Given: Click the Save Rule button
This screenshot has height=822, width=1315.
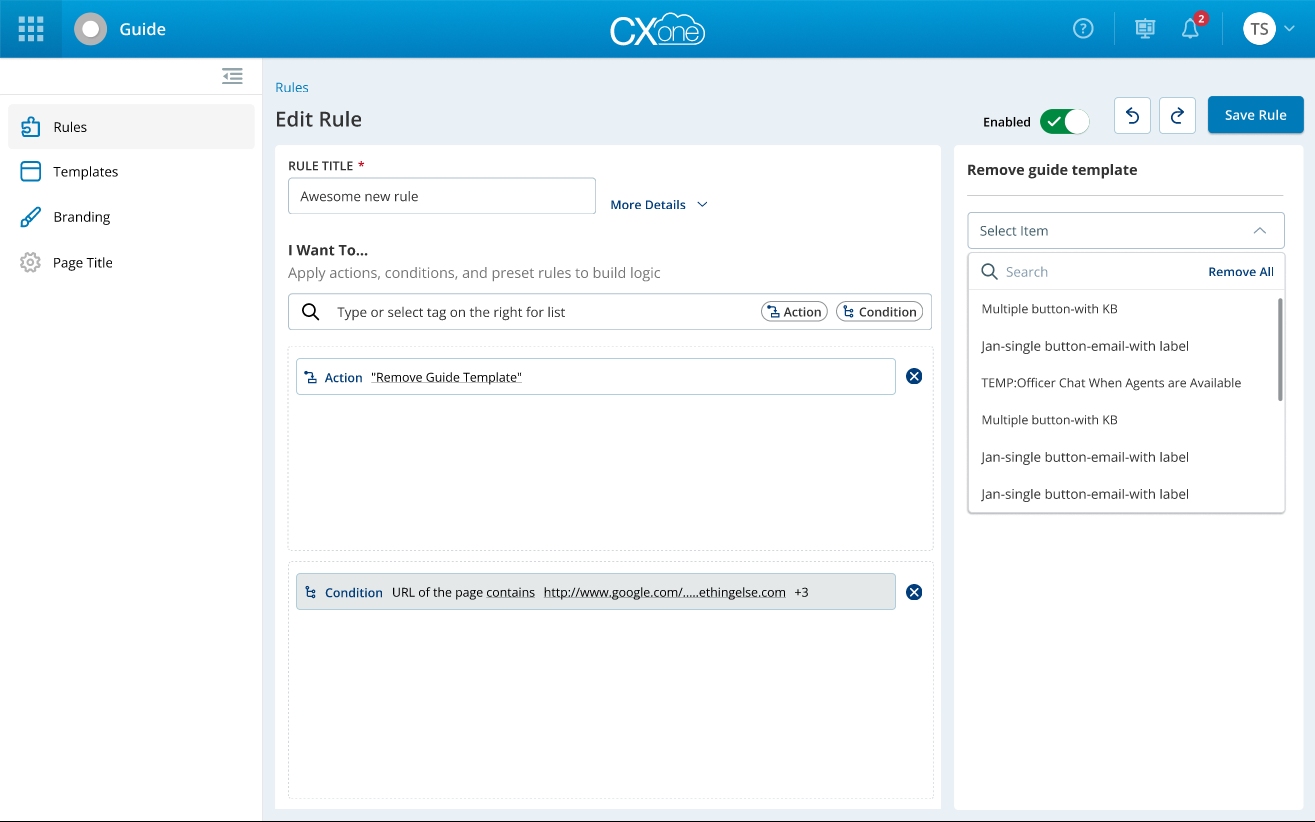Looking at the screenshot, I should (x=1255, y=115).
